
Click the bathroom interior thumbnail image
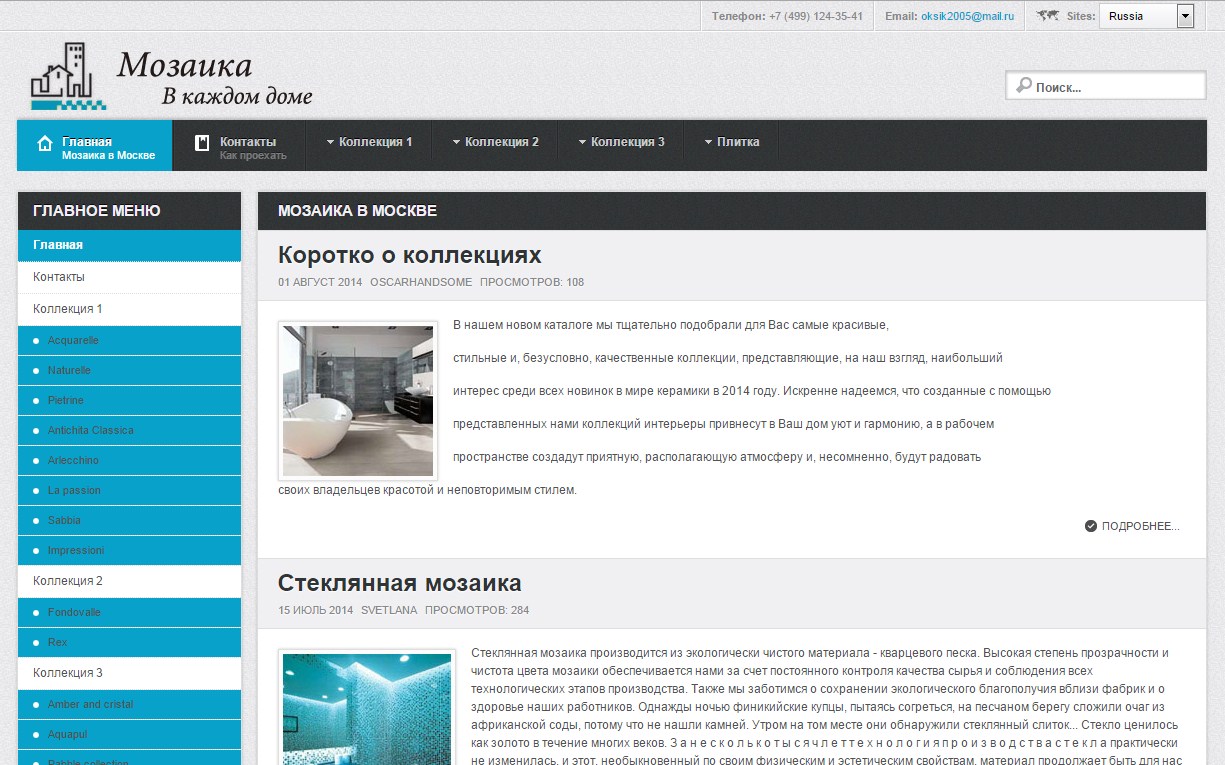(358, 400)
